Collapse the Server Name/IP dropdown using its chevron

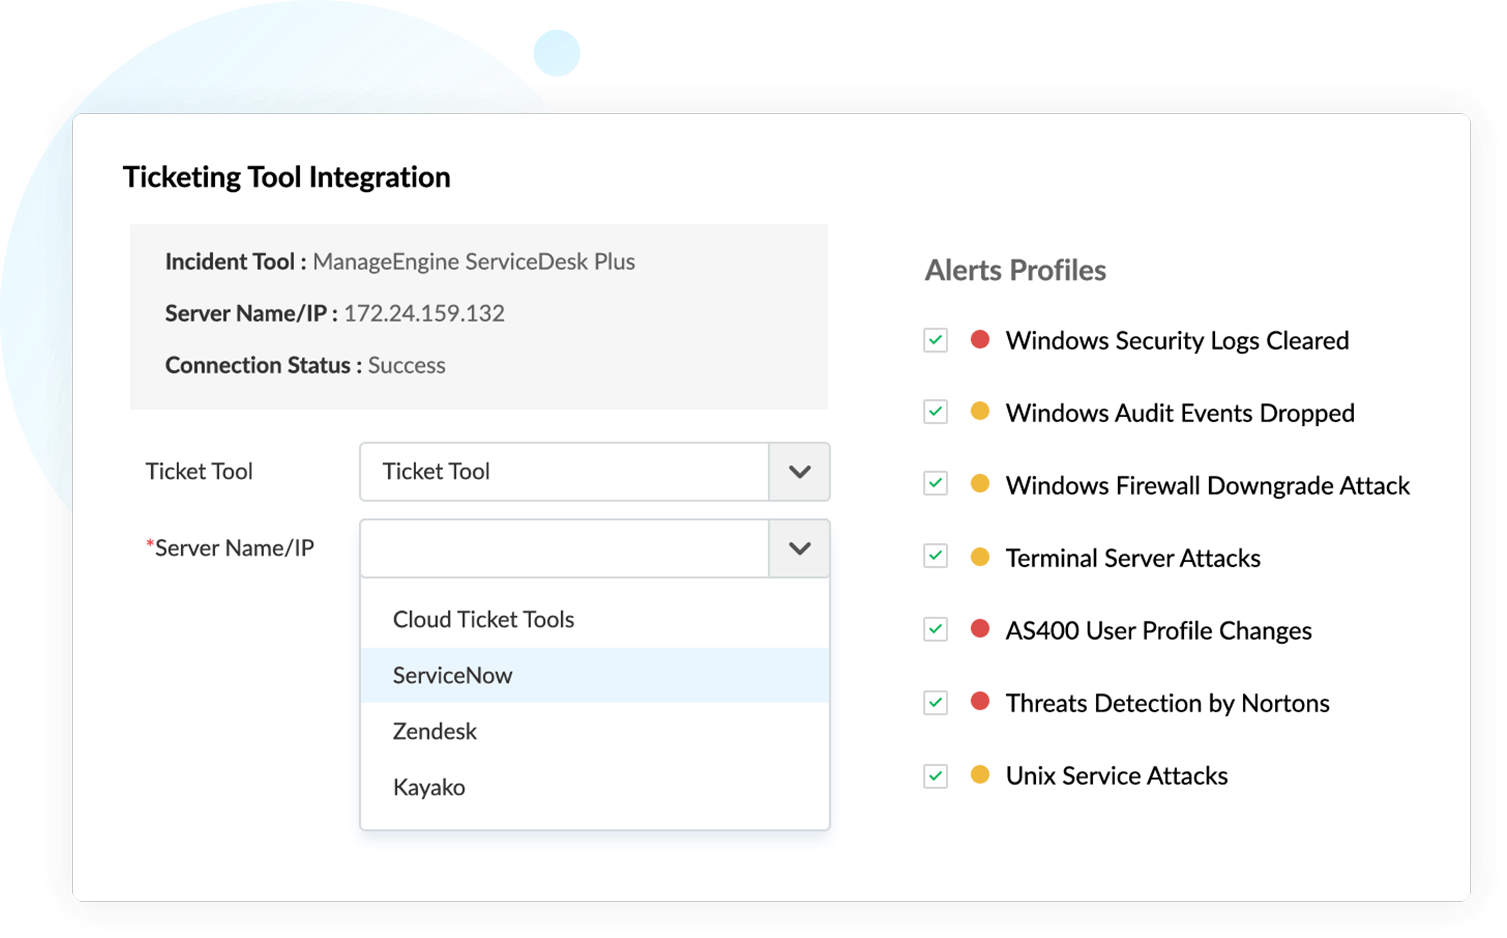799,548
